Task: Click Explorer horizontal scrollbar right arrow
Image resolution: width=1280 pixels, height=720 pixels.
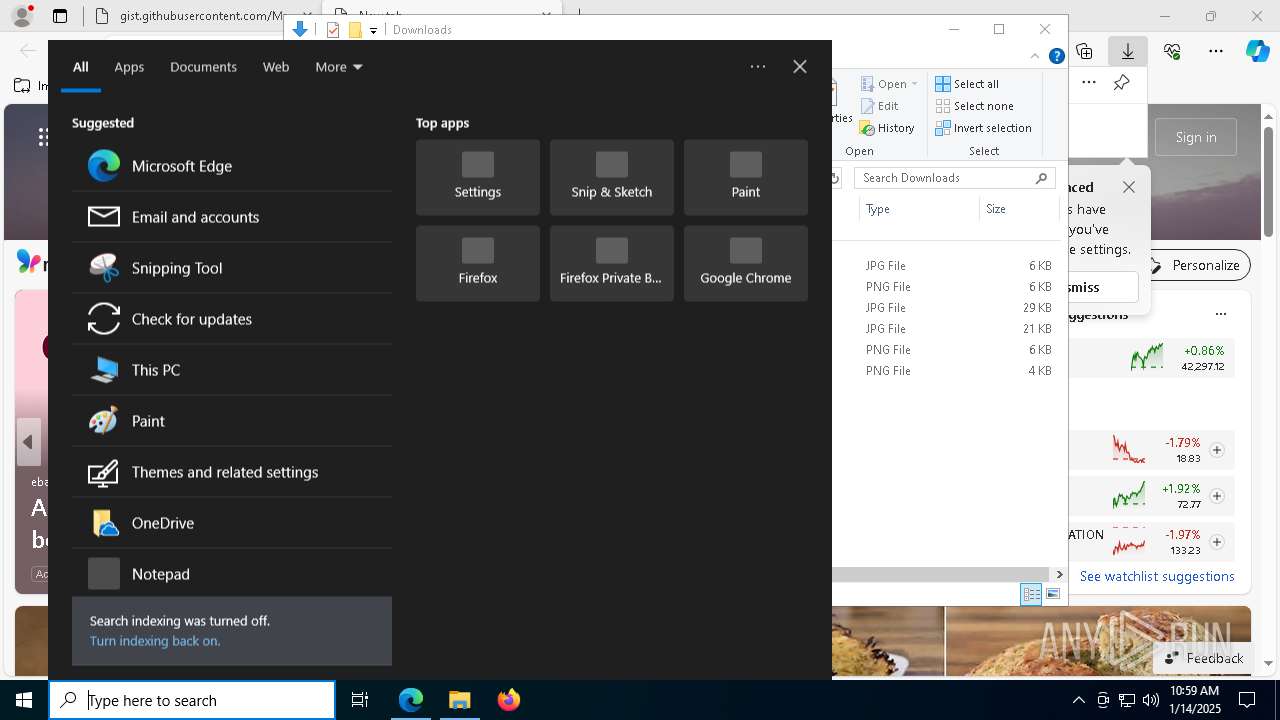Action: 1060,575
